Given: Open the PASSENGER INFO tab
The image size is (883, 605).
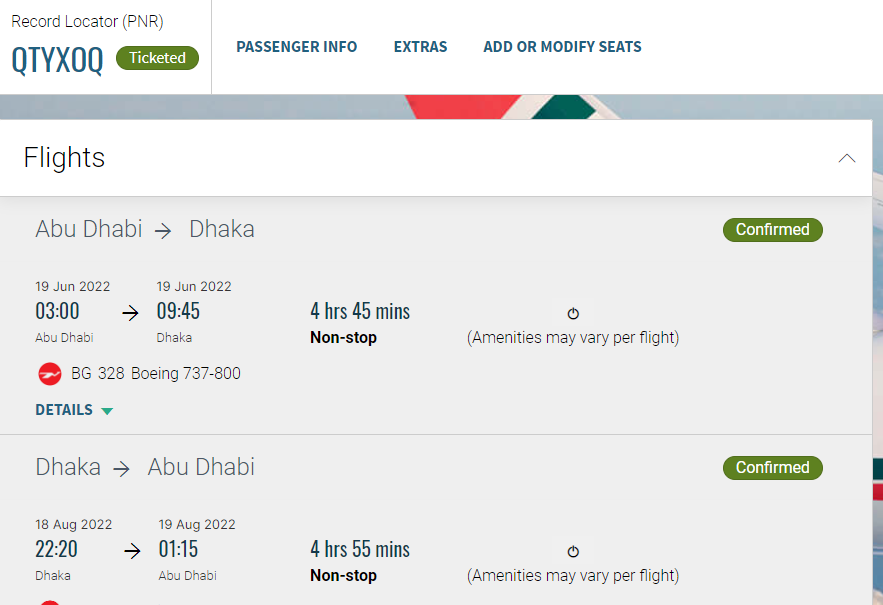Looking at the screenshot, I should (x=297, y=47).
